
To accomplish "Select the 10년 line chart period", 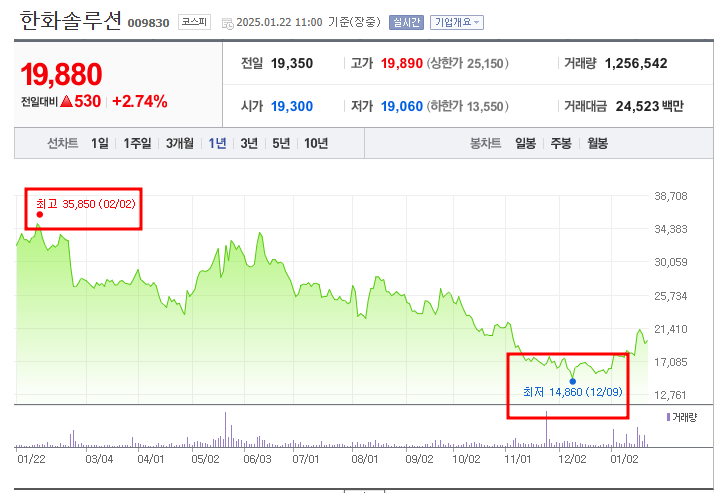I will (x=316, y=143).
